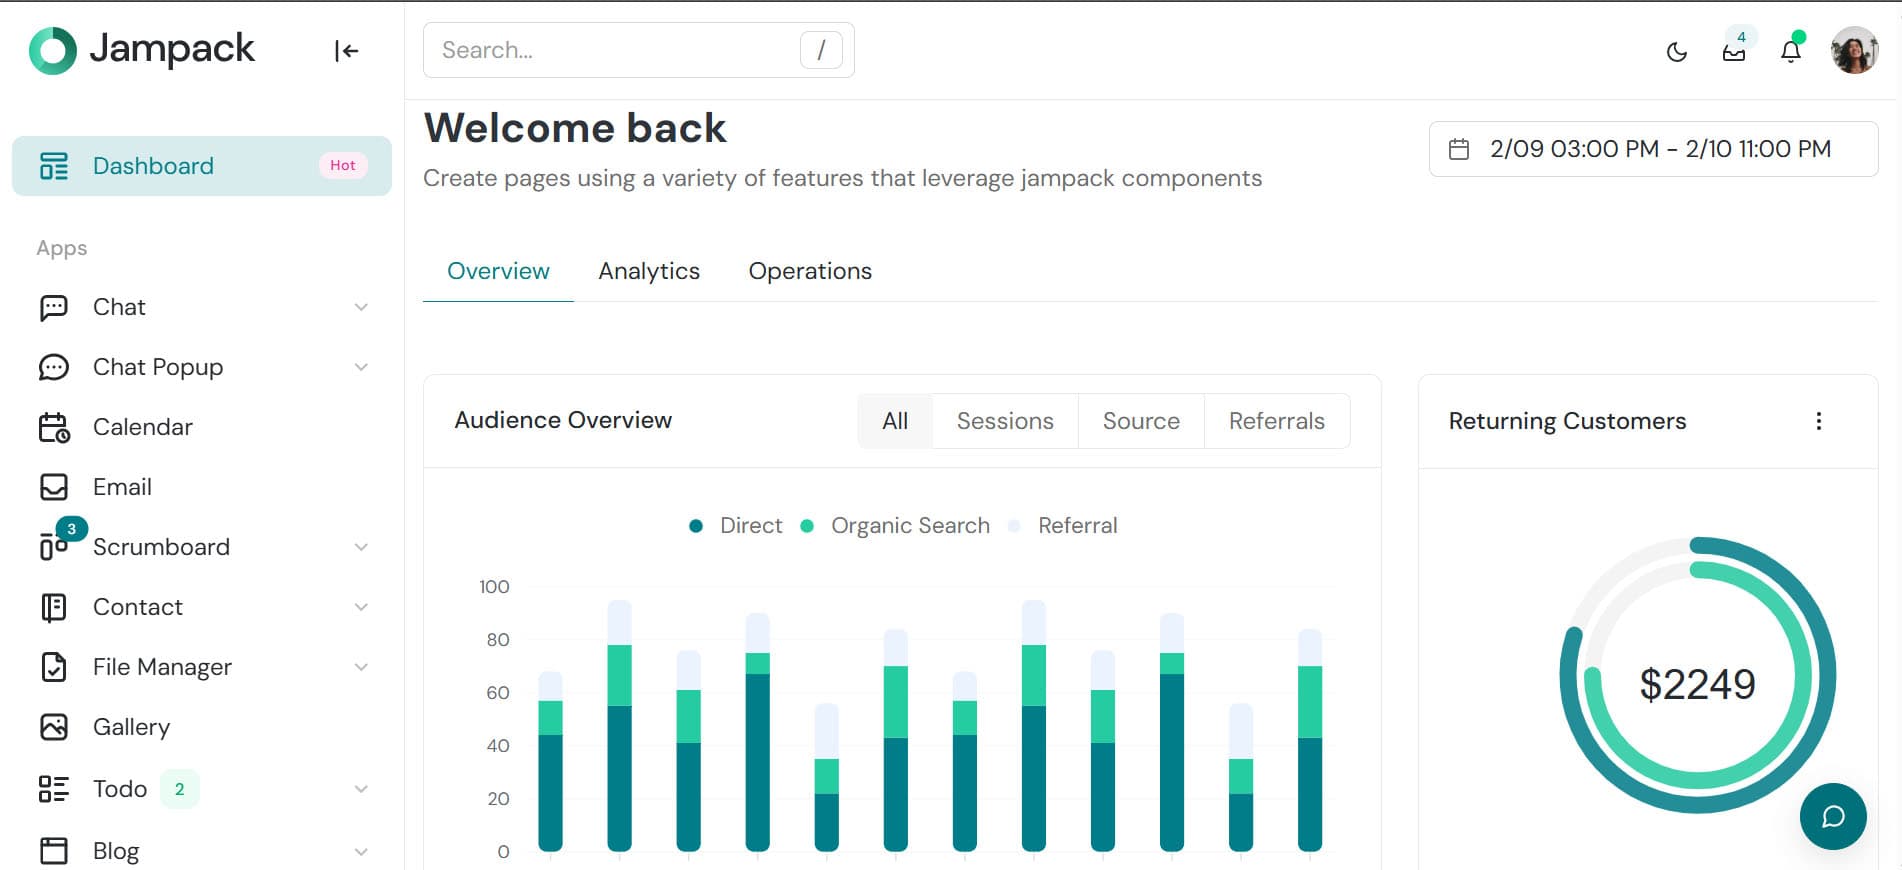This screenshot has height=870, width=1902.
Task: Select the Source filter option
Action: 1141,421
